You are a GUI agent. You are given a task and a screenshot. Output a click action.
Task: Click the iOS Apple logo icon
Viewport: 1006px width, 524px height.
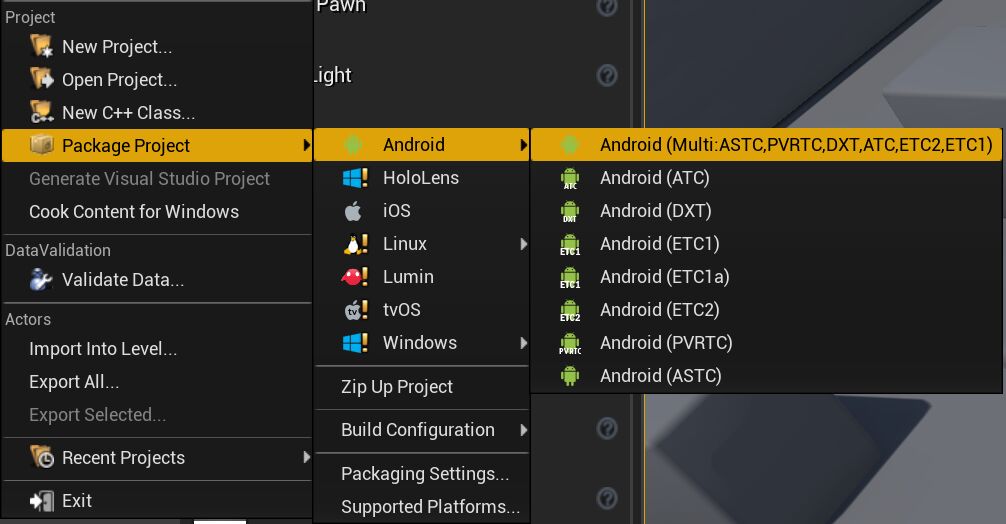(x=353, y=211)
